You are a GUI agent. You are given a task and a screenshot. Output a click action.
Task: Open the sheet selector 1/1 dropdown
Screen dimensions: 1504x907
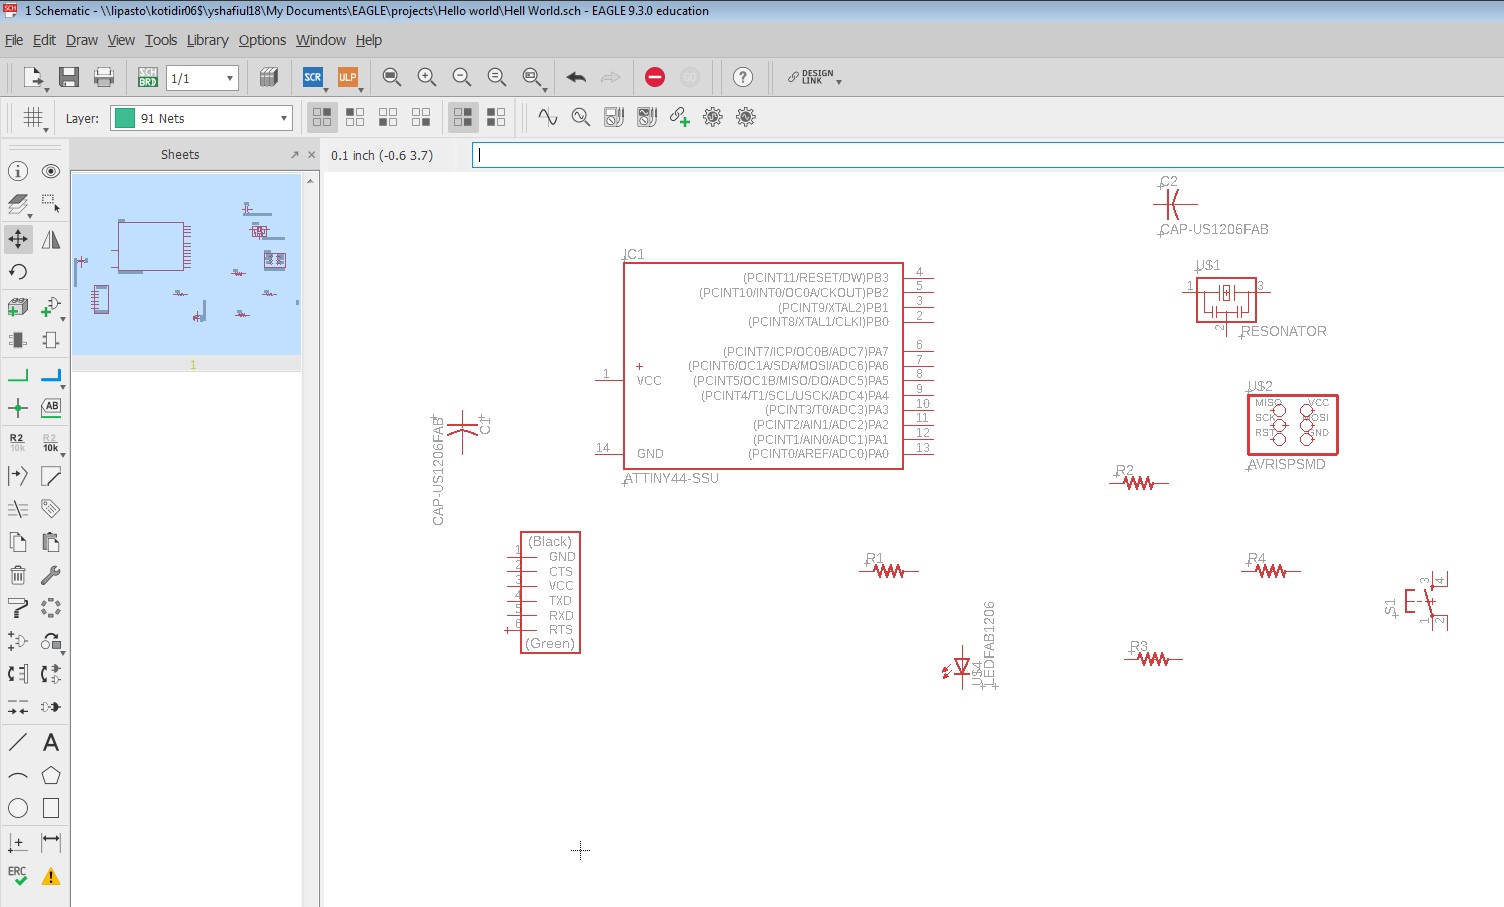[202, 78]
